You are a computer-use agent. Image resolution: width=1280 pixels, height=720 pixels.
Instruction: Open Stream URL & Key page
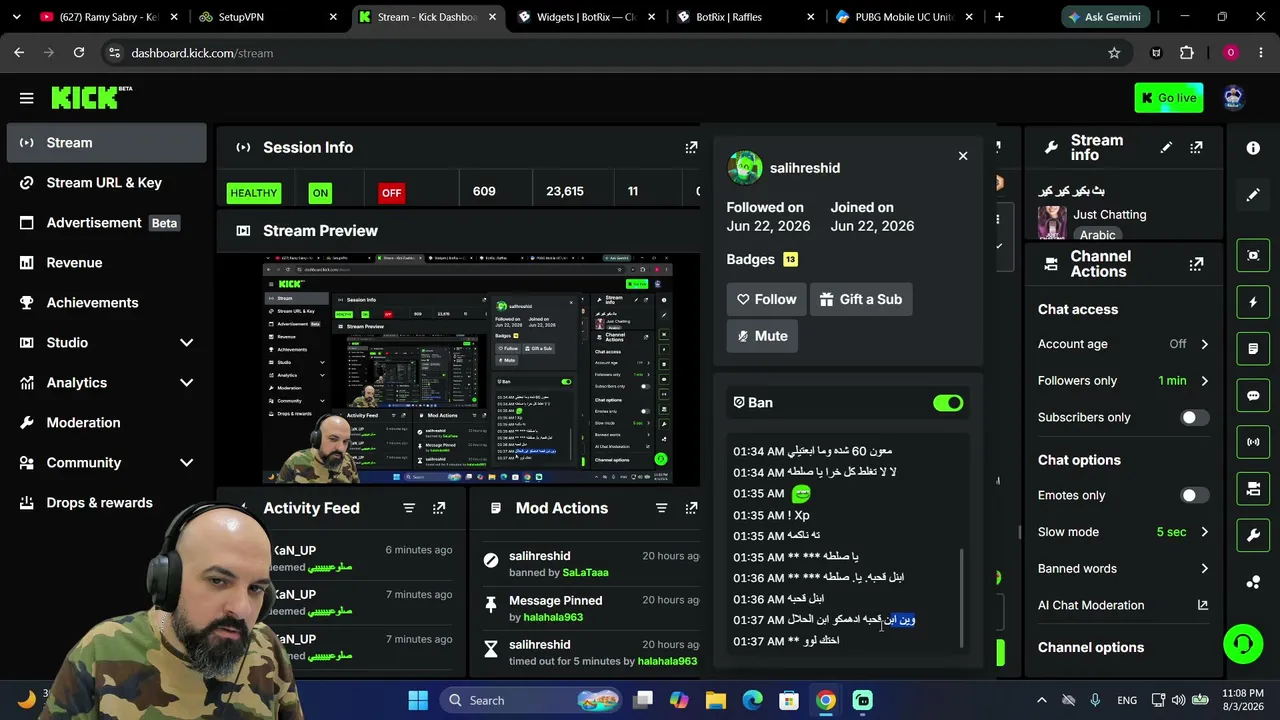(106, 183)
